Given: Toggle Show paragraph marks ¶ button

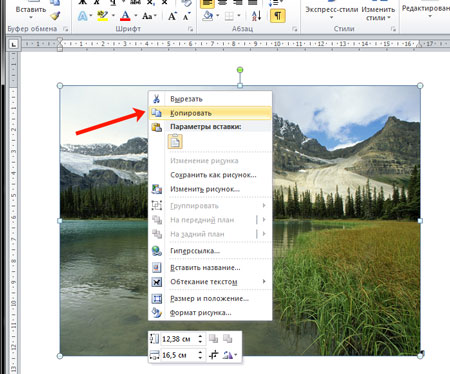Looking at the screenshot, I should coord(277,16).
